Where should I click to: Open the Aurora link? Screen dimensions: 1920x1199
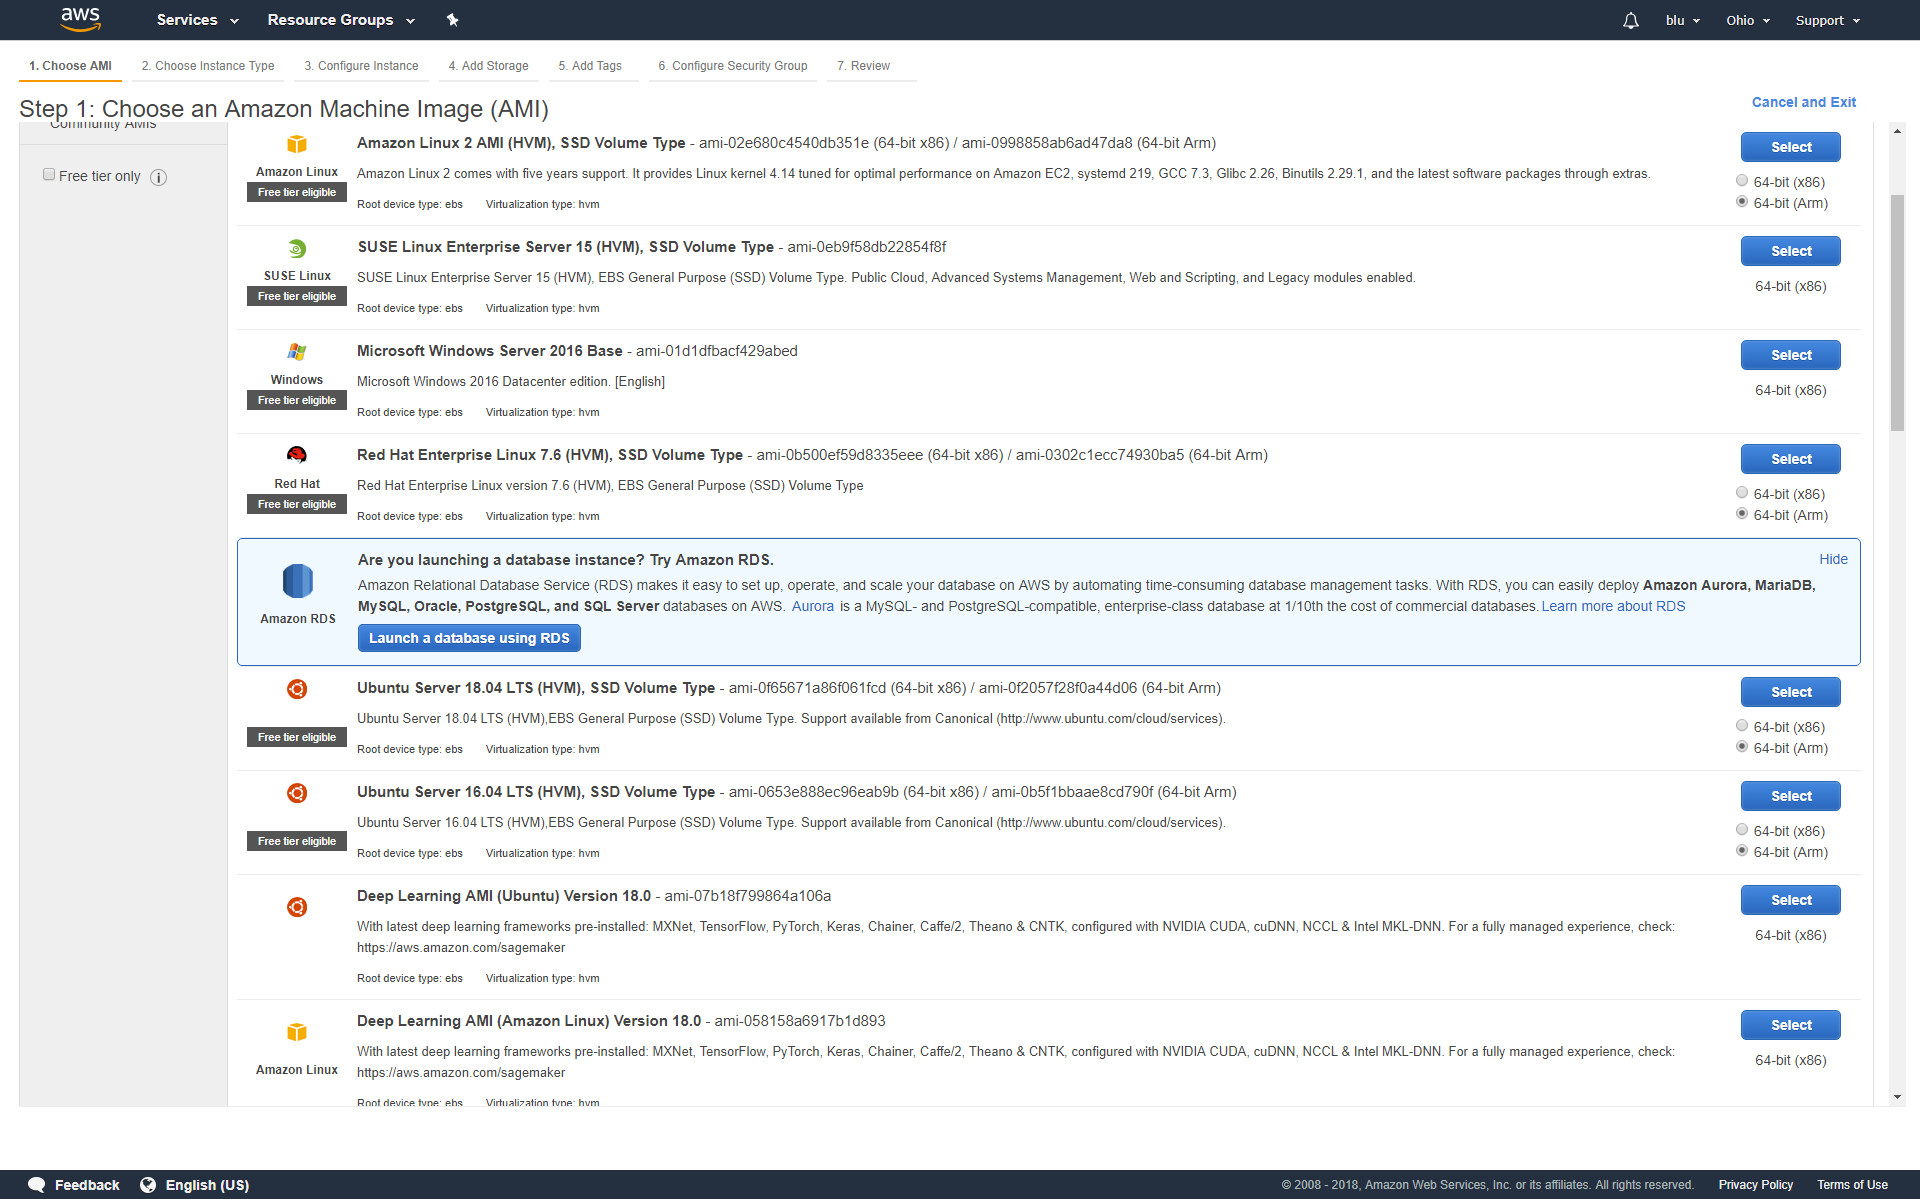[x=812, y=606]
